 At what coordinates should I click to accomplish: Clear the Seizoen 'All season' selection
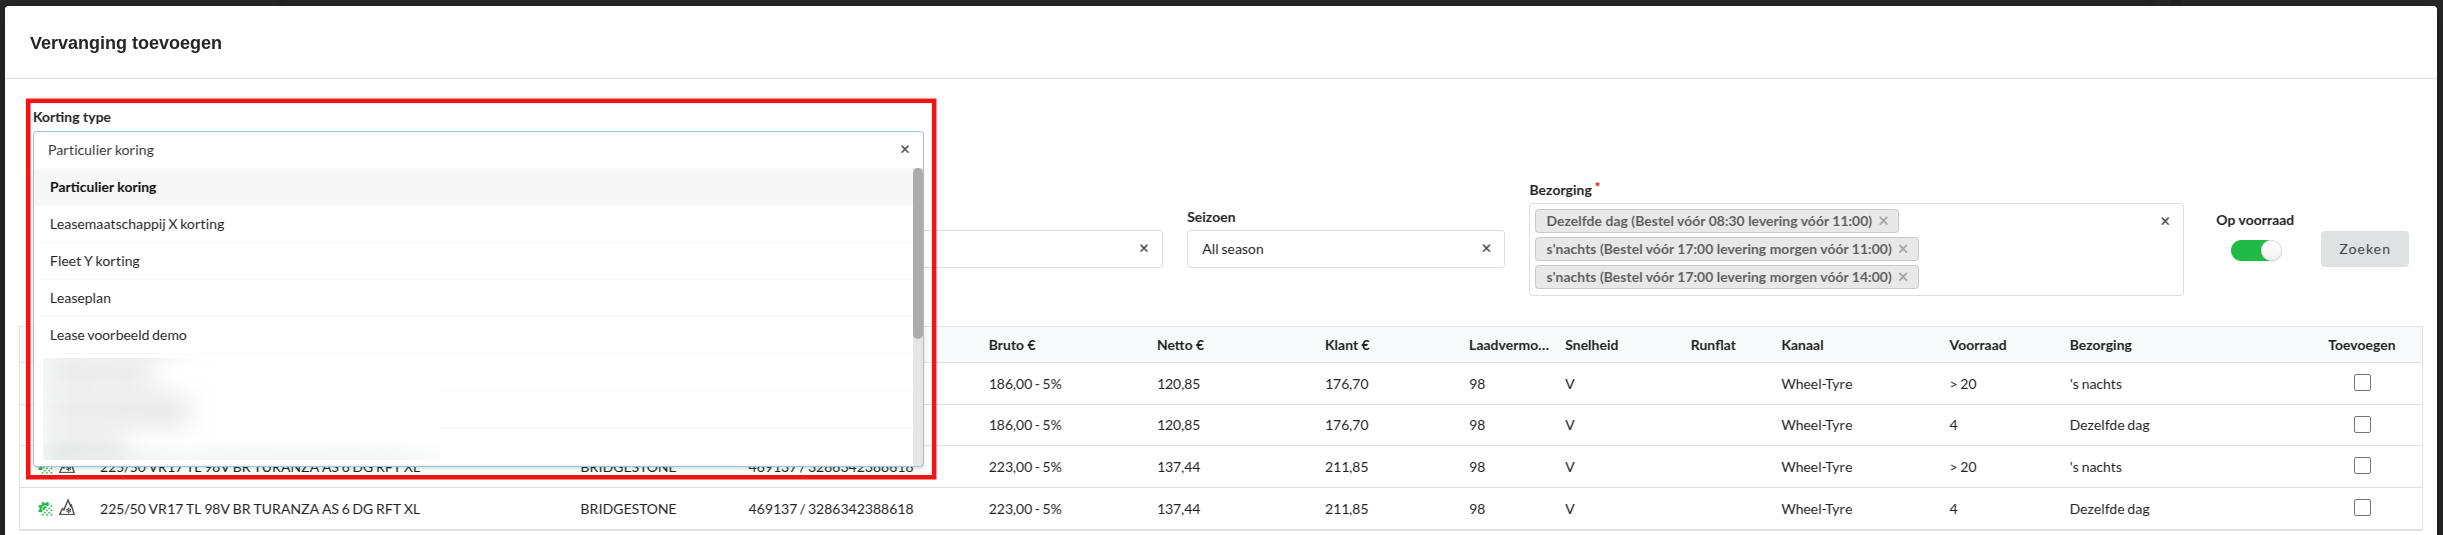click(1485, 249)
